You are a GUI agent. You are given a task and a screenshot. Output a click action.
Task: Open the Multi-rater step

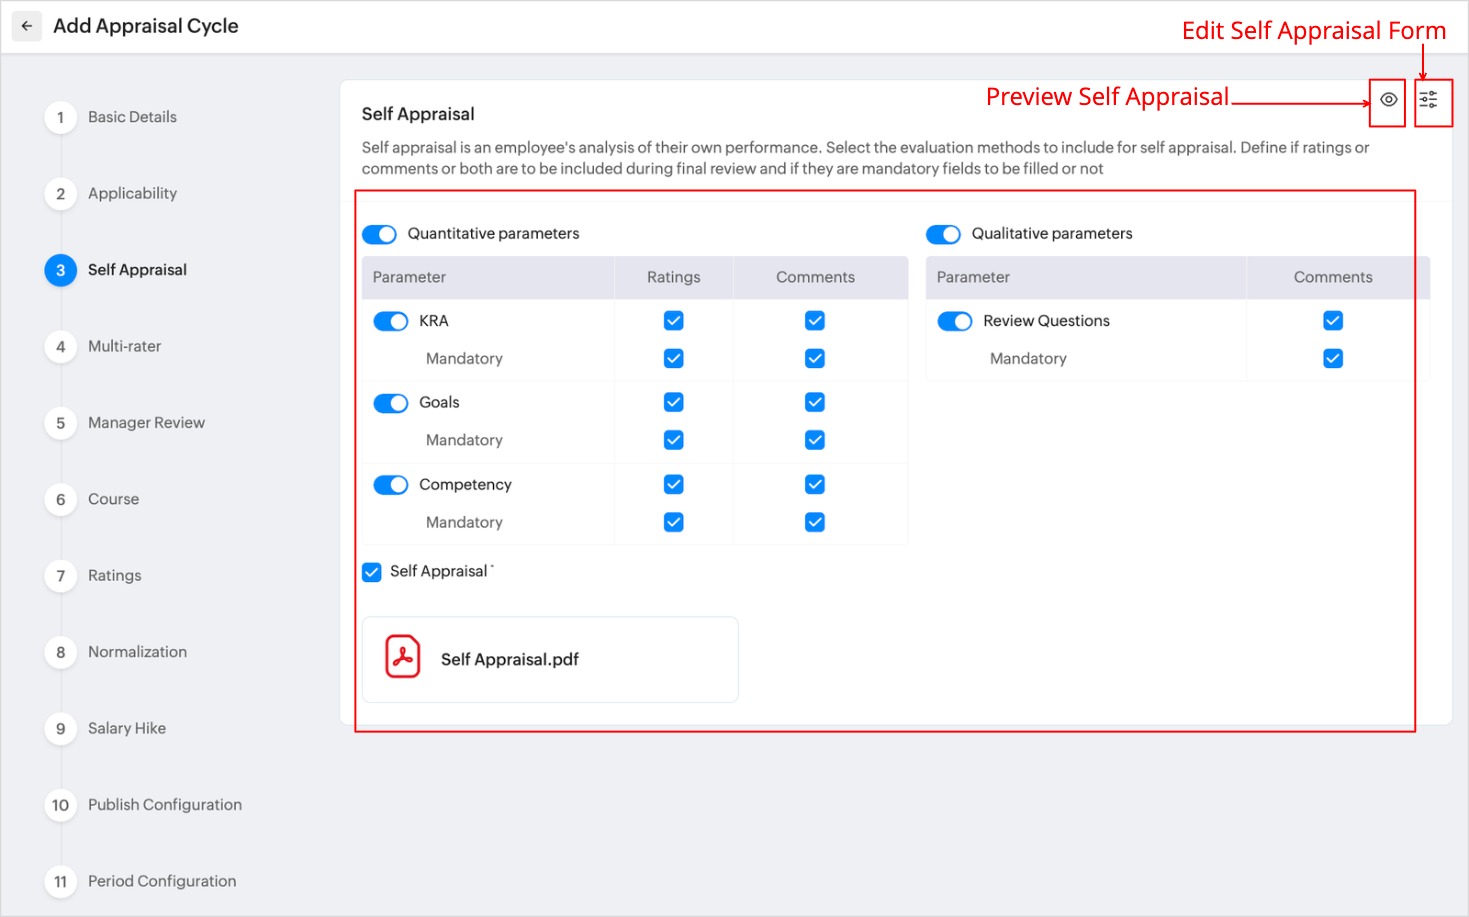(x=124, y=347)
